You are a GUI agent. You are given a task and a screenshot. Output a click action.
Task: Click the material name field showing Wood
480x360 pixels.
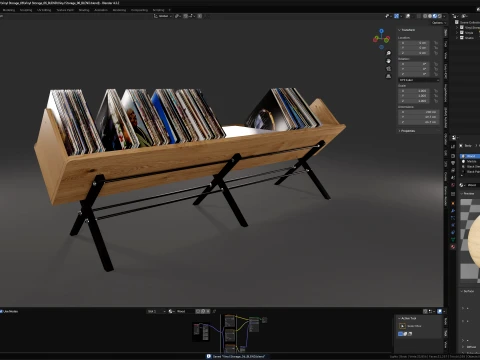[x=473, y=185]
